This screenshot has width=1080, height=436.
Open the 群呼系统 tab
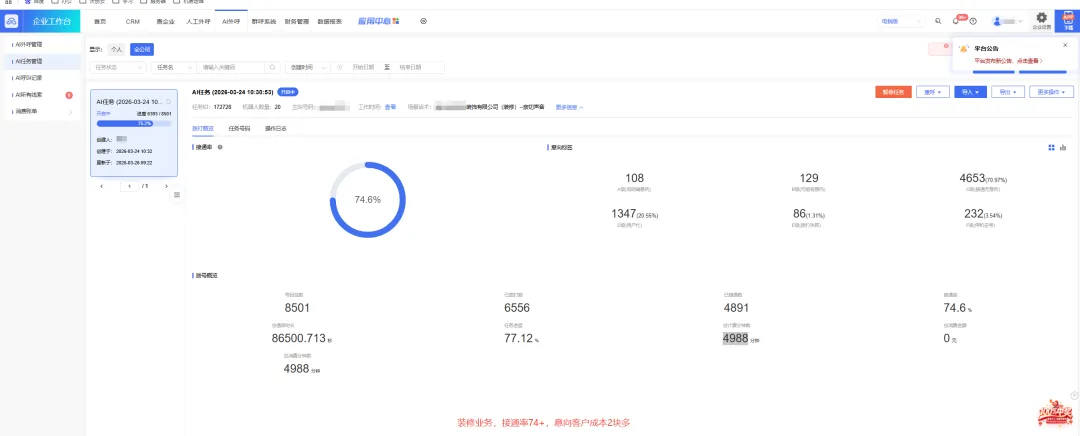pos(264,21)
